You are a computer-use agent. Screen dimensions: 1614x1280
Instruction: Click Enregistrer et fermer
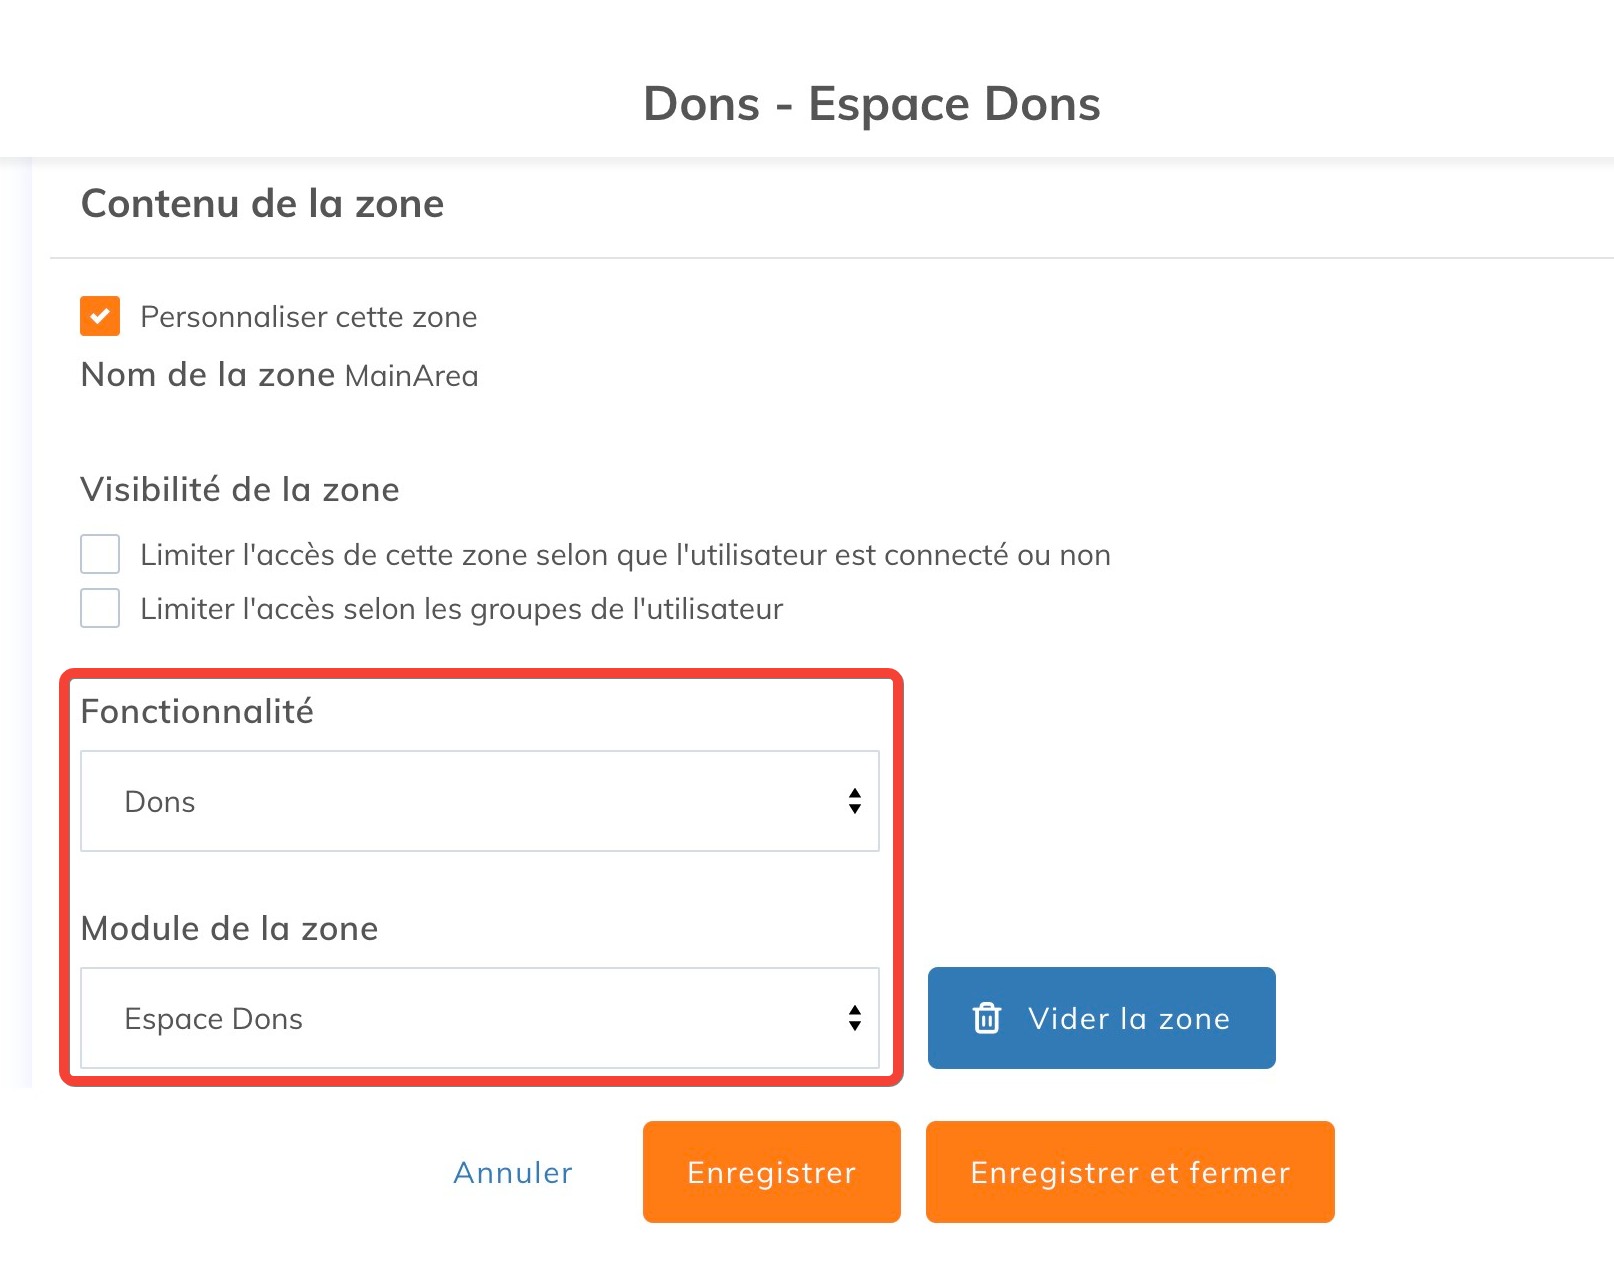1130,1172
